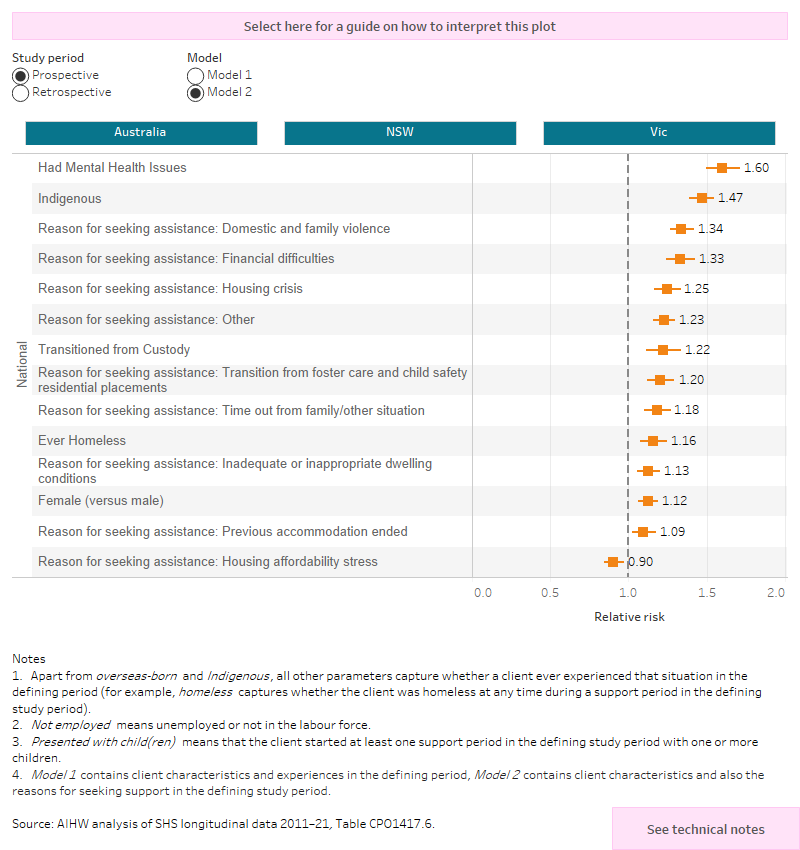Select the Retrospective study period

[x=19, y=92]
